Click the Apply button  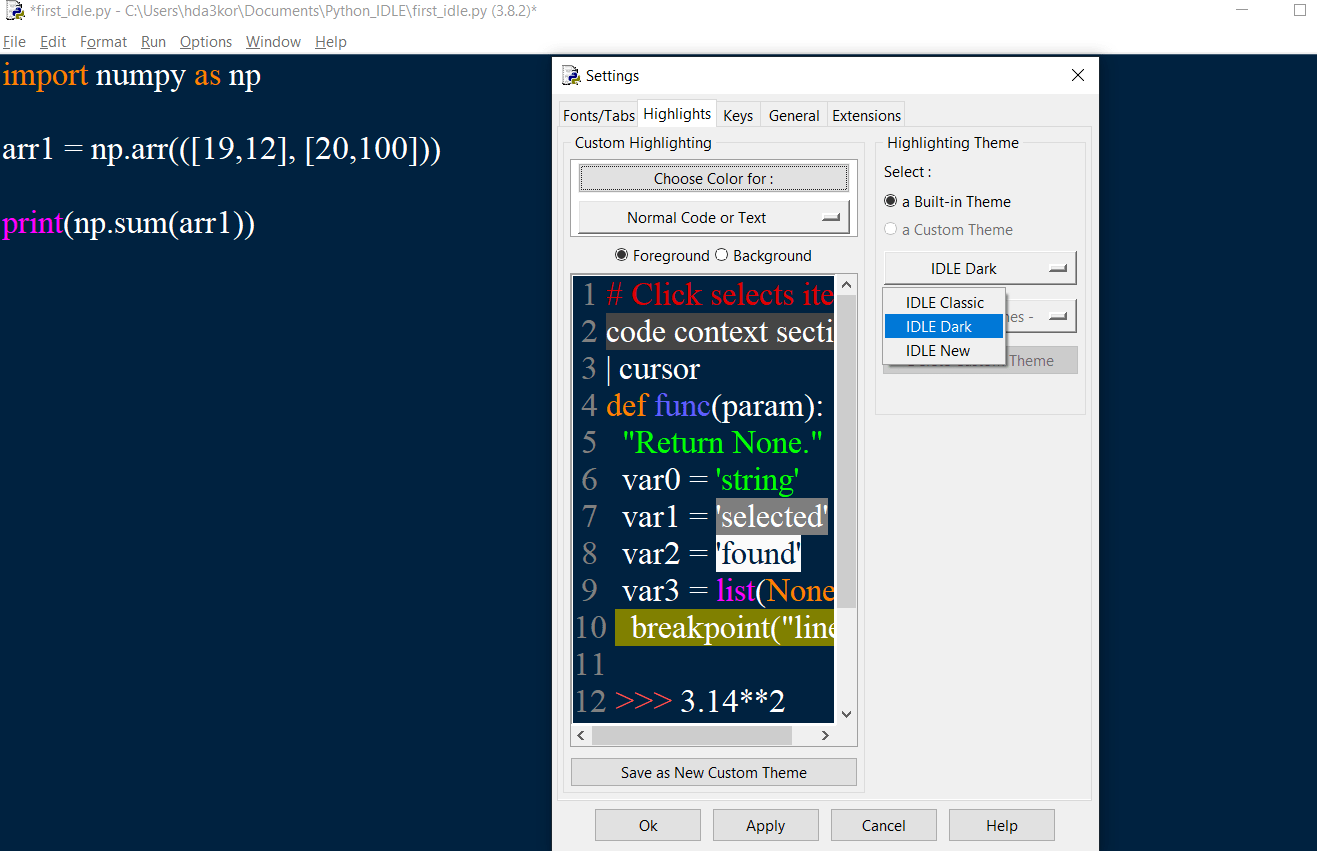(766, 825)
